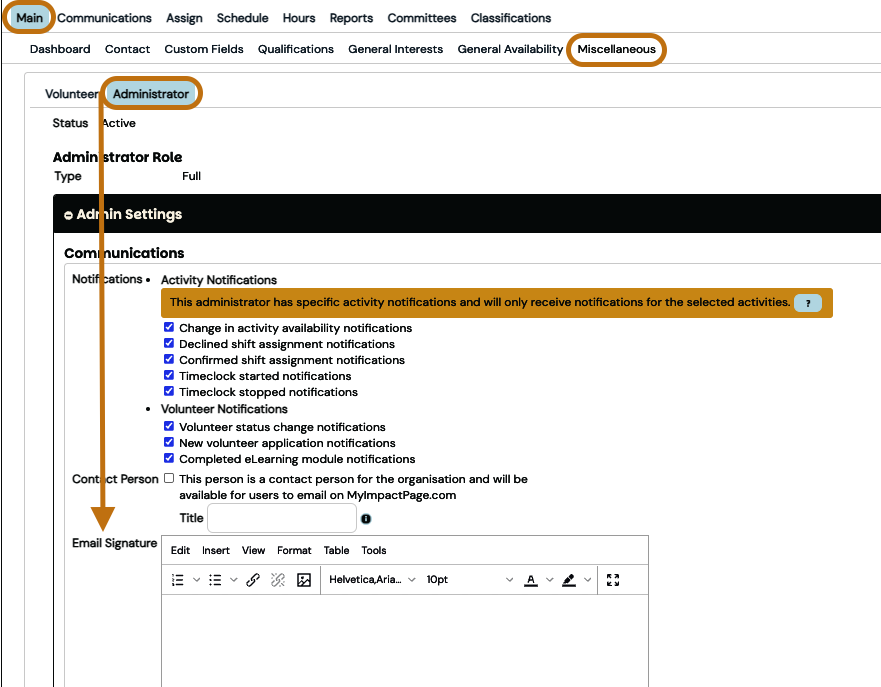Image resolution: width=881 pixels, height=687 pixels.
Task: Collapse the Admin Settings section
Action: click(x=68, y=215)
